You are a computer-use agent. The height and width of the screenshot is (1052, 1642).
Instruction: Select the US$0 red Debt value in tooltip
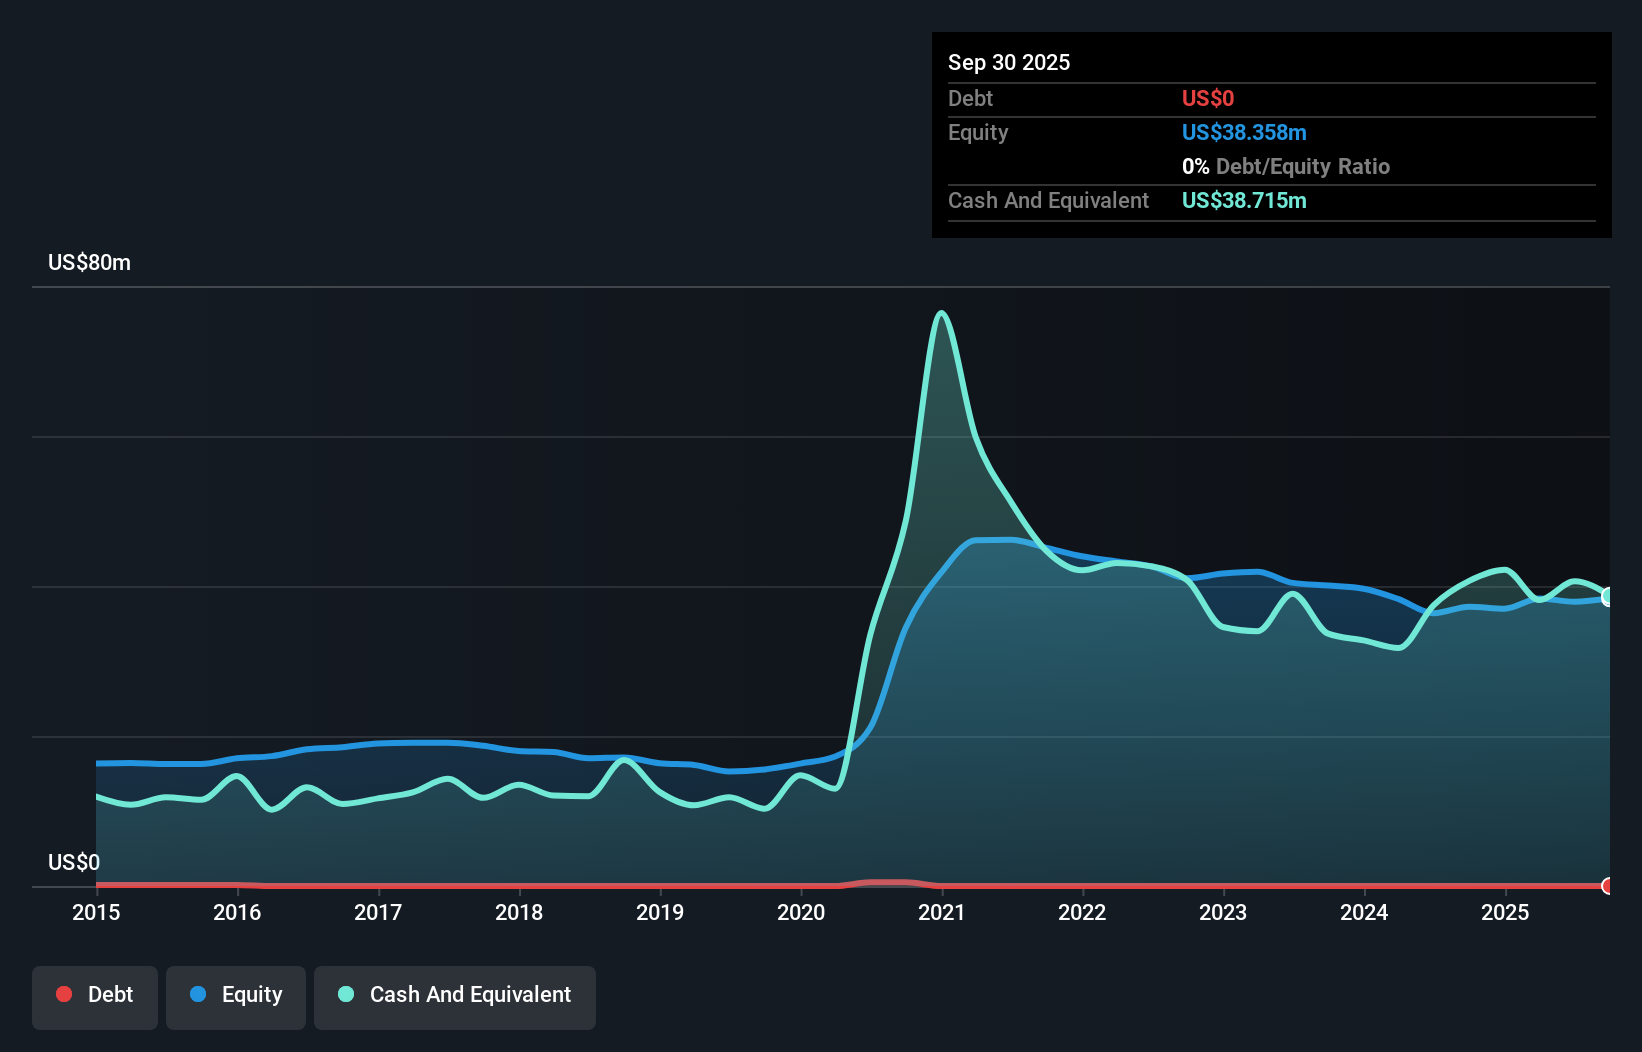[1208, 98]
